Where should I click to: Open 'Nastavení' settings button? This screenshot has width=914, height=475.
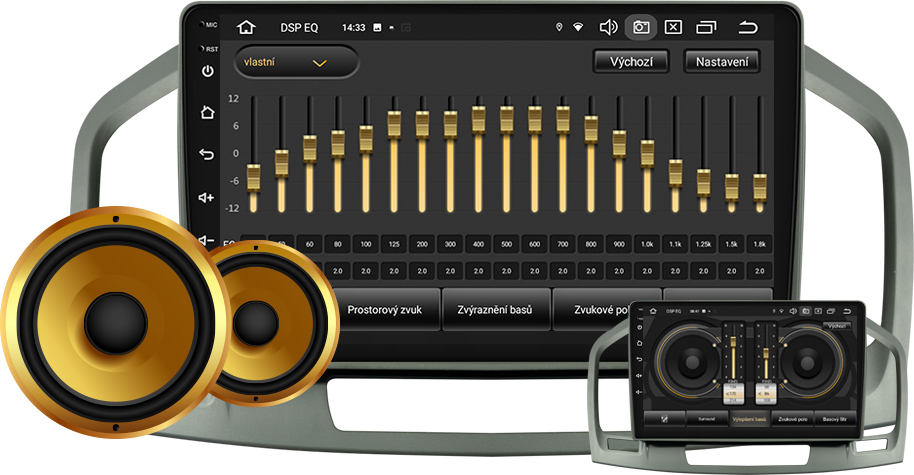coord(721,62)
